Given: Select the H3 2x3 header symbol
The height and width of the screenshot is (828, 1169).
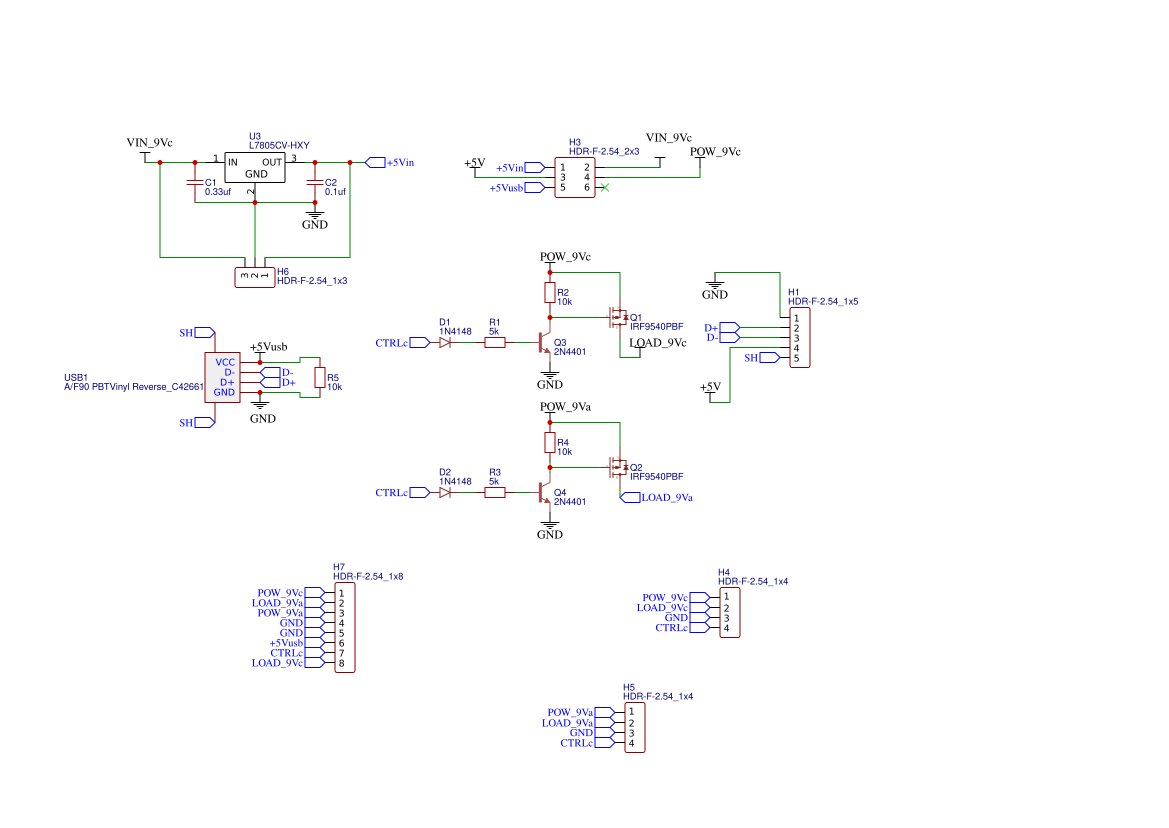Looking at the screenshot, I should [x=574, y=178].
